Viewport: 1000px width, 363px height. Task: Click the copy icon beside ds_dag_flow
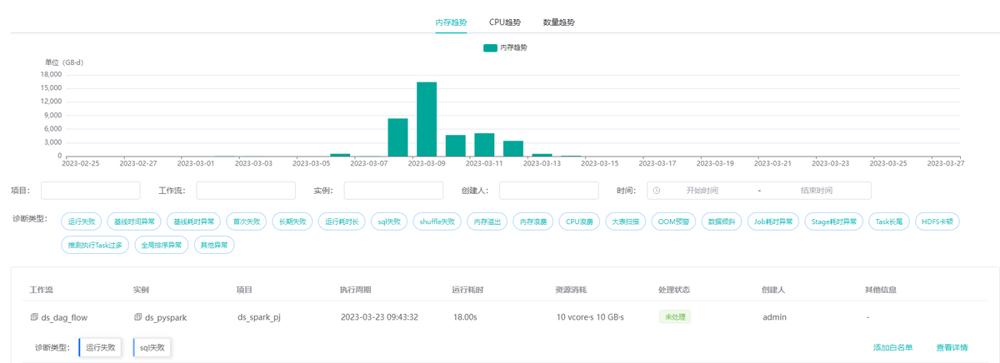pos(34,317)
